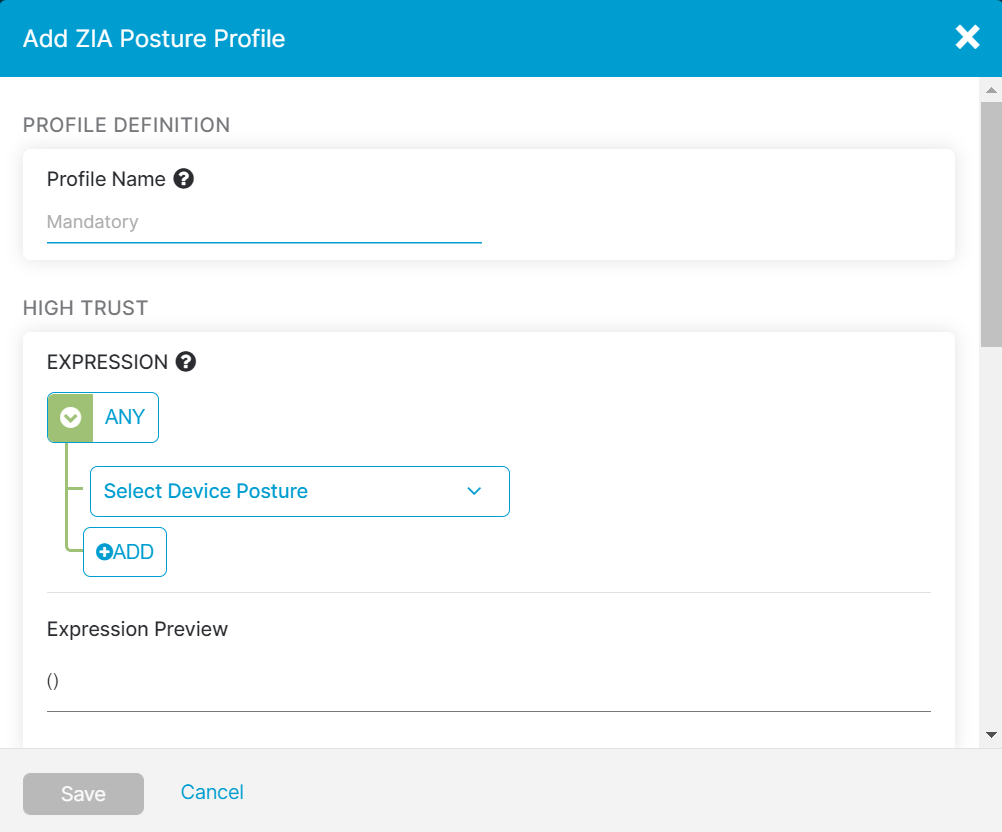Image resolution: width=1002 pixels, height=832 pixels.
Task: Focus the Profile Name input field
Action: pyautogui.click(x=264, y=222)
